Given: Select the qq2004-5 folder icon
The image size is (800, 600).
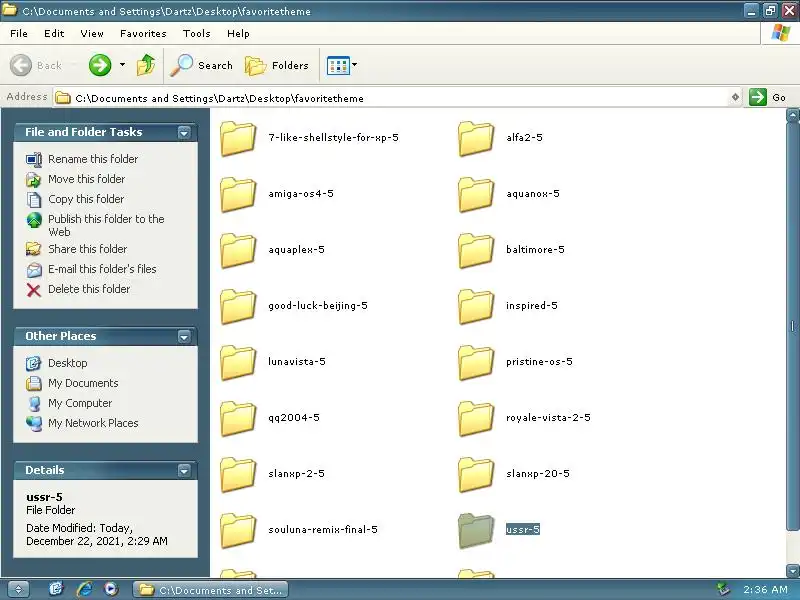Looking at the screenshot, I should pos(238,419).
